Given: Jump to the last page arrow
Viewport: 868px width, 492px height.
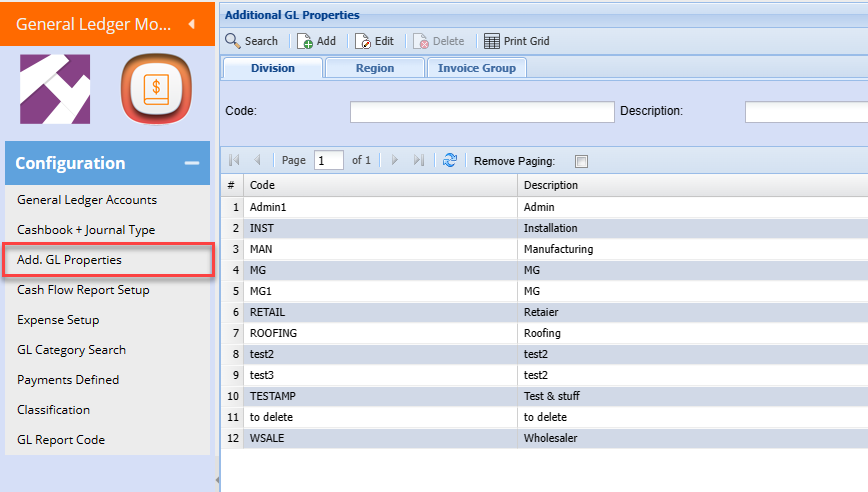Looking at the screenshot, I should tap(419, 160).
